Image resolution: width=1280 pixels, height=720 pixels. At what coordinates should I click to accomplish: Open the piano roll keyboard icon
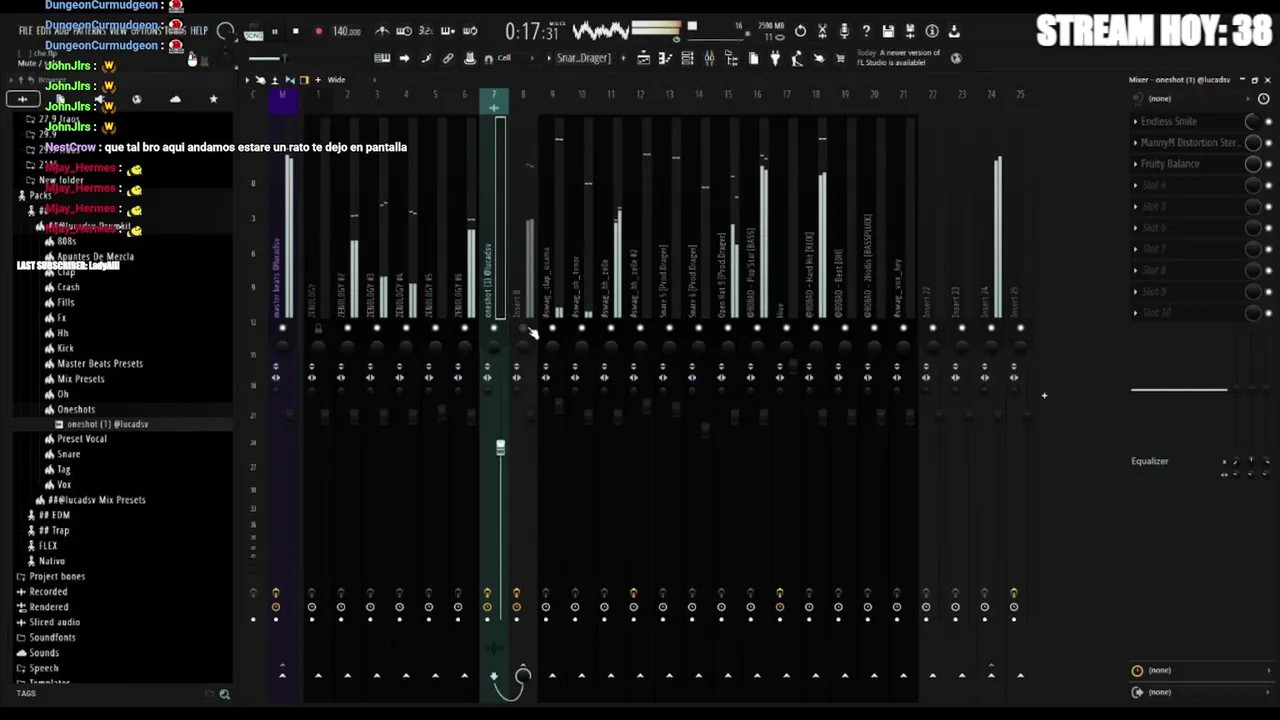(382, 59)
